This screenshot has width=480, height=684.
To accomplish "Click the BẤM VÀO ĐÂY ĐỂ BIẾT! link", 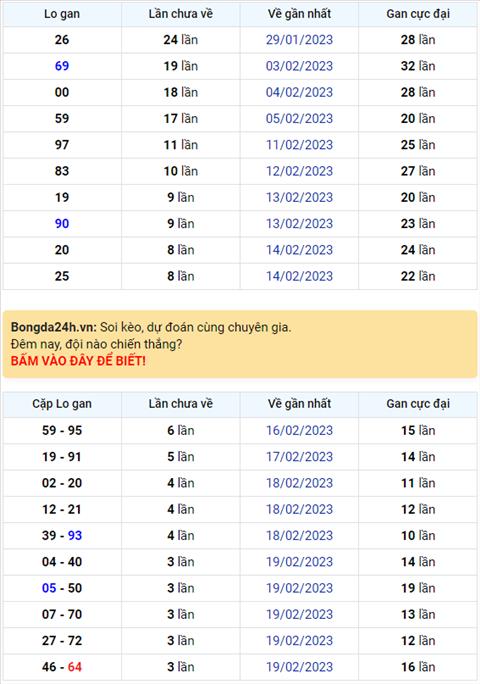I will pyautogui.click(x=78, y=361).
